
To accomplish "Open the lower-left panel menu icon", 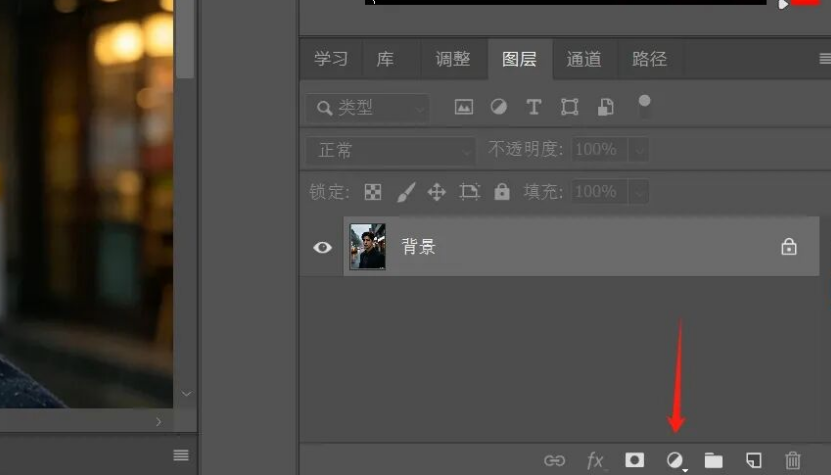I will point(181,455).
